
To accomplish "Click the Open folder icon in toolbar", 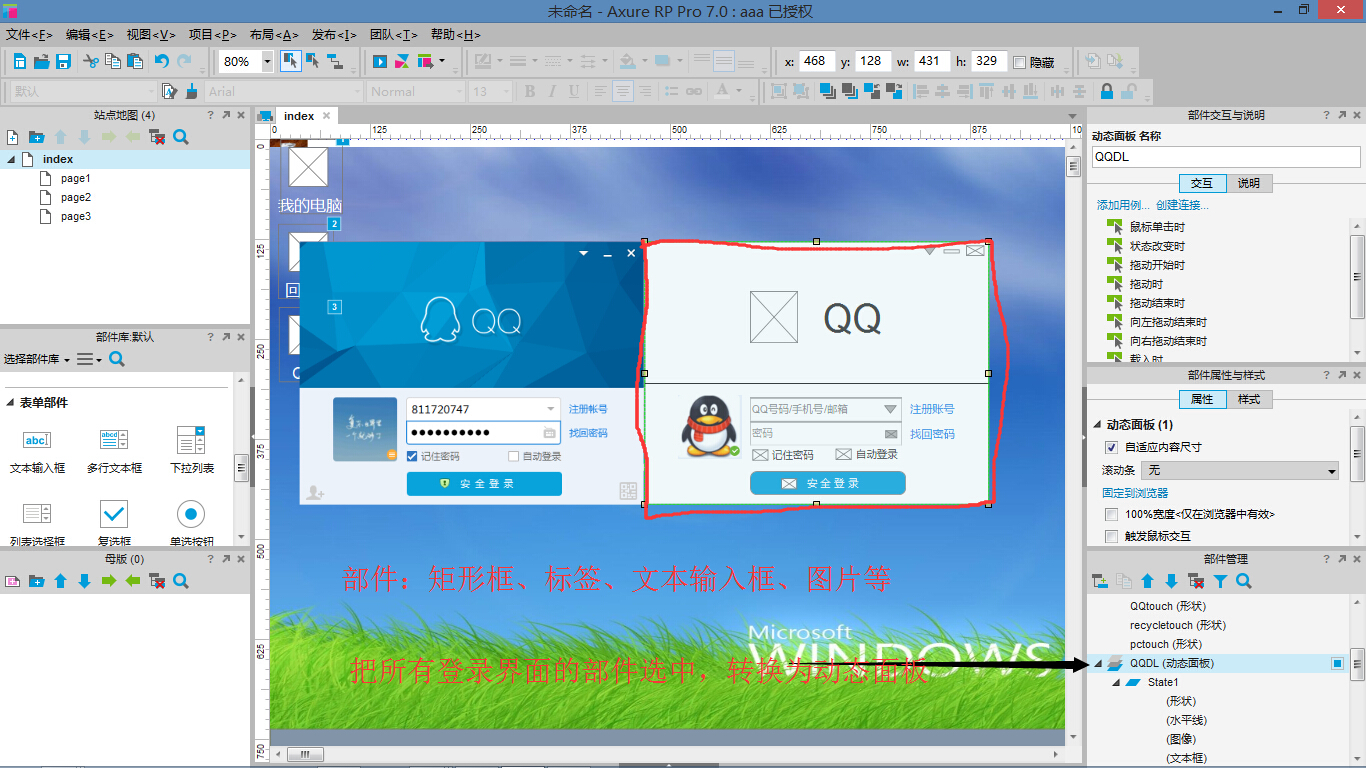I will (x=41, y=62).
